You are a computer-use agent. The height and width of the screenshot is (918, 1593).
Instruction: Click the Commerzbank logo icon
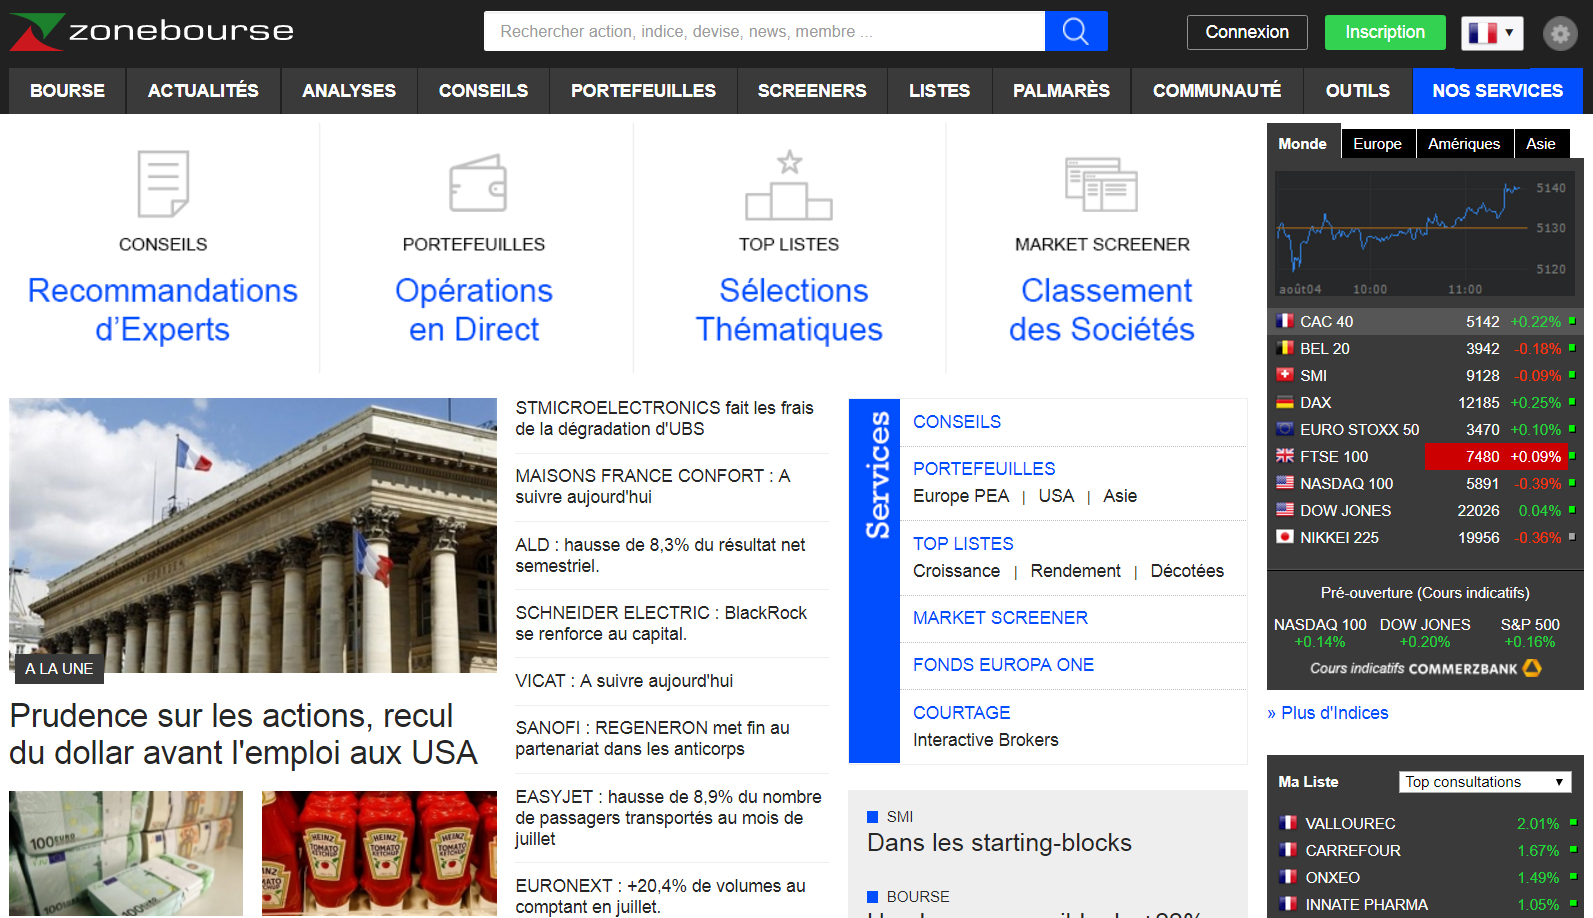click(x=1532, y=668)
